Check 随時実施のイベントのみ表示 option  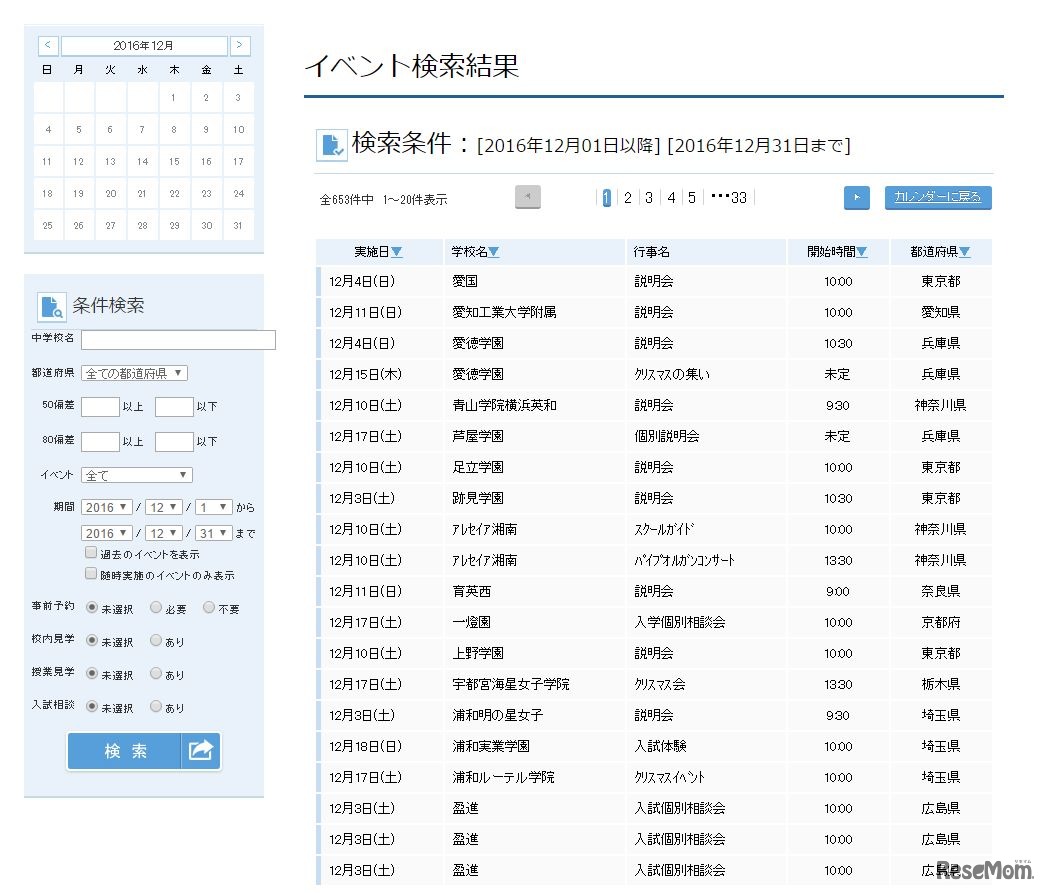click(91, 575)
